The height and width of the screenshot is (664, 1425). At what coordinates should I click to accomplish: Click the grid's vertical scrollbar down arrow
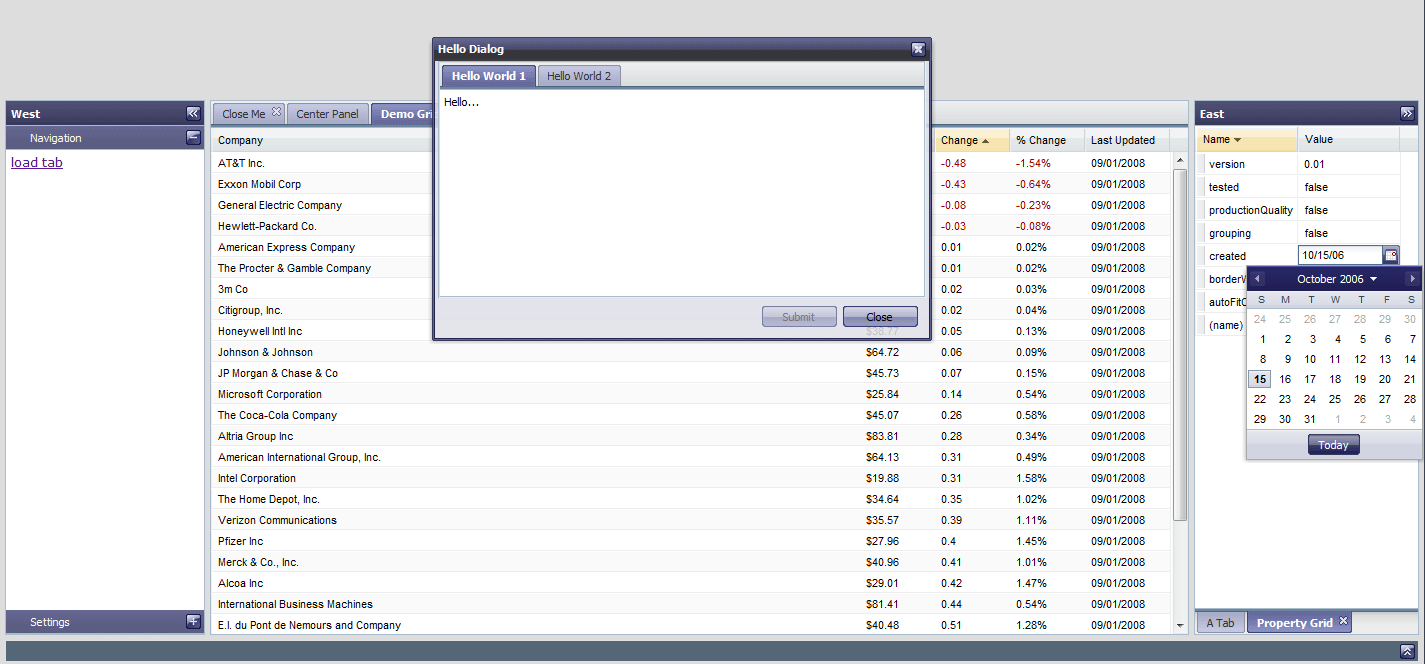coord(1180,625)
